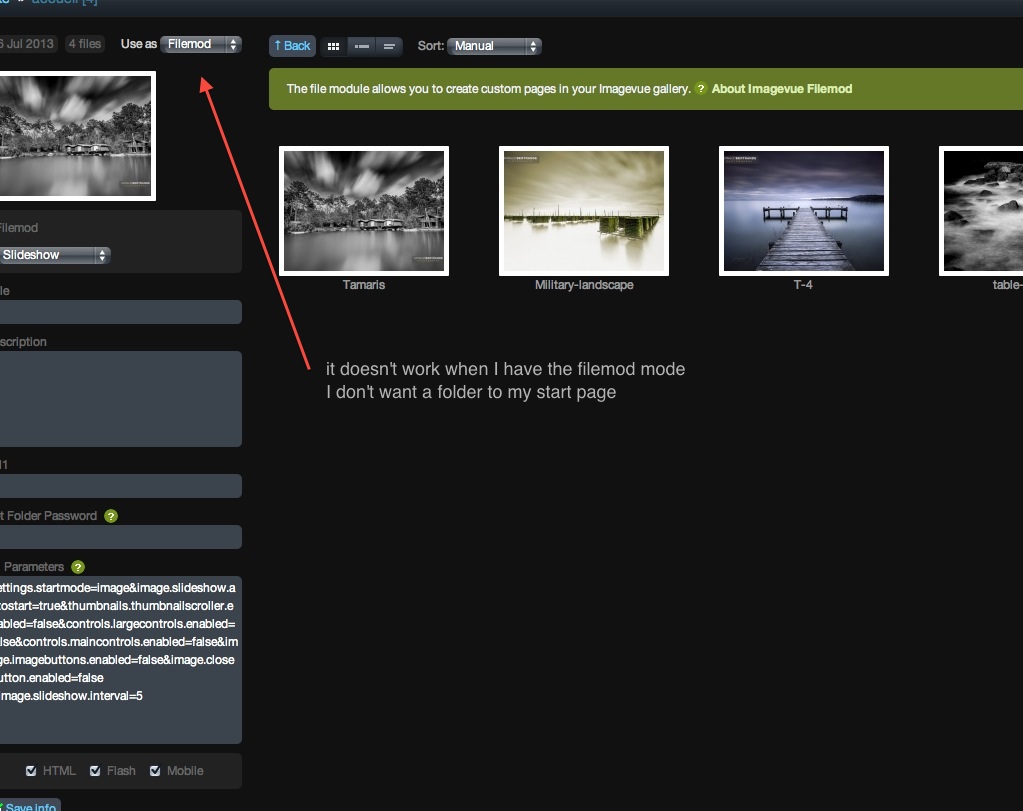Click the folder preview image on left
The width and height of the screenshot is (1023, 811).
[x=76, y=136]
